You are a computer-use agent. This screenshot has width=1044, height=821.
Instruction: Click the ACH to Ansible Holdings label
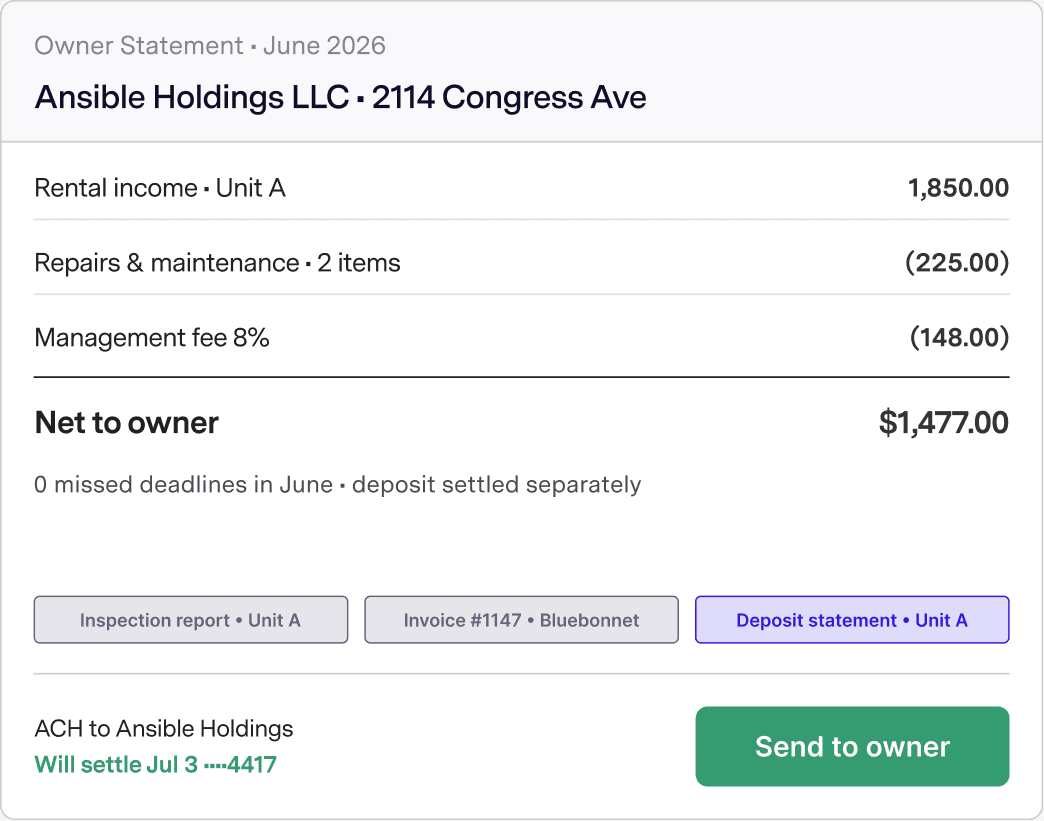pyautogui.click(x=164, y=728)
